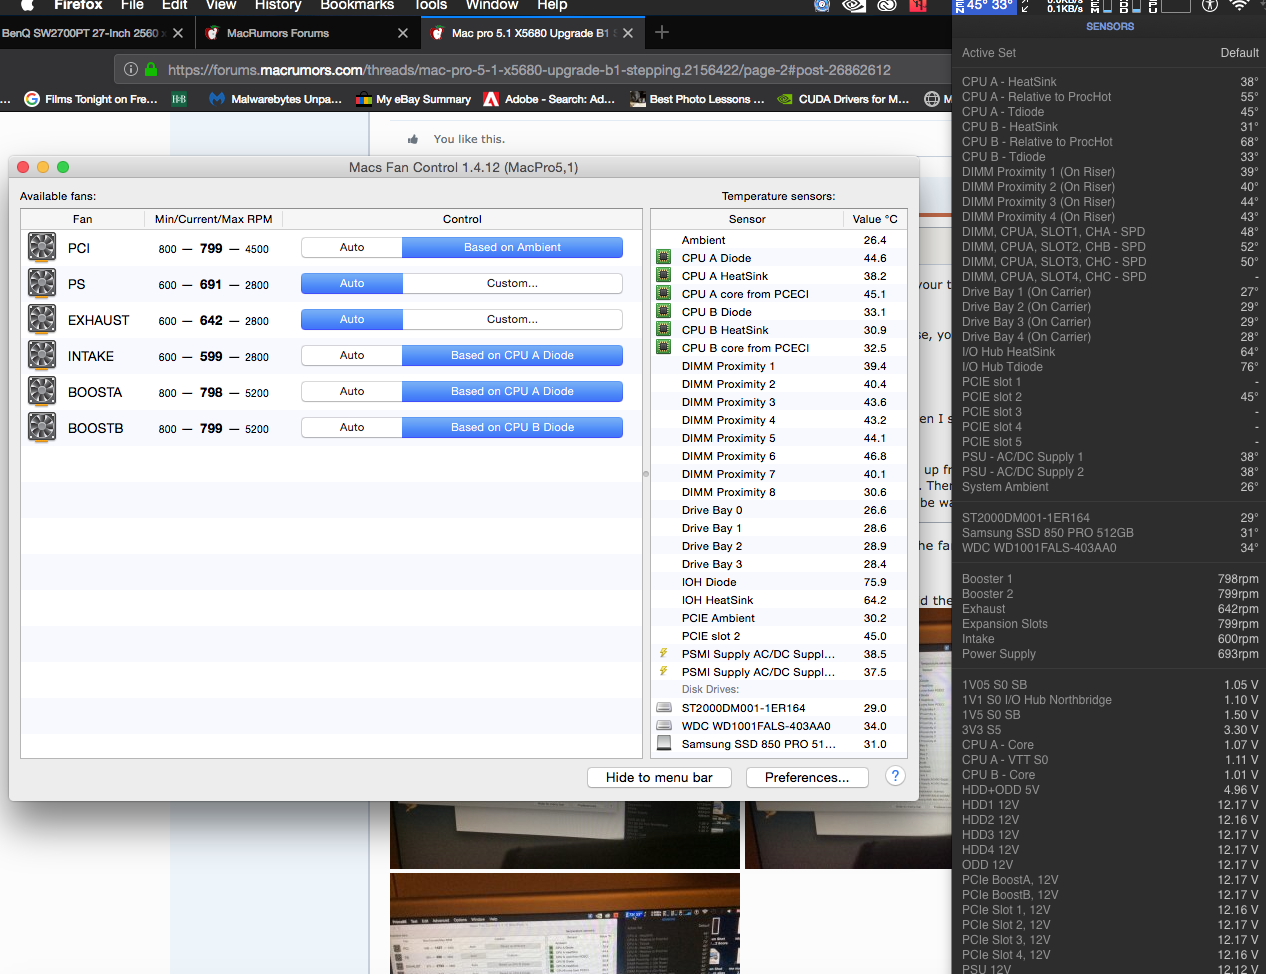Select the IOH Diode sensor row
This screenshot has width=1266, height=974.
[x=779, y=582]
